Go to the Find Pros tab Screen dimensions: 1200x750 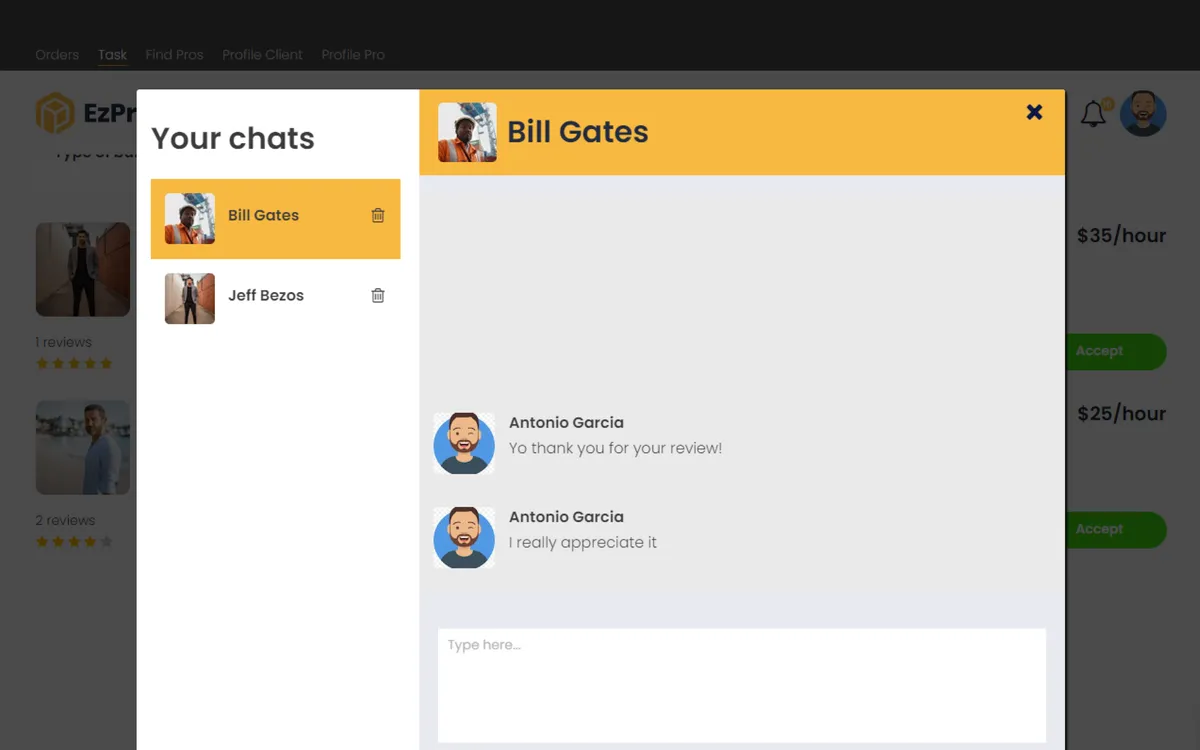174,55
